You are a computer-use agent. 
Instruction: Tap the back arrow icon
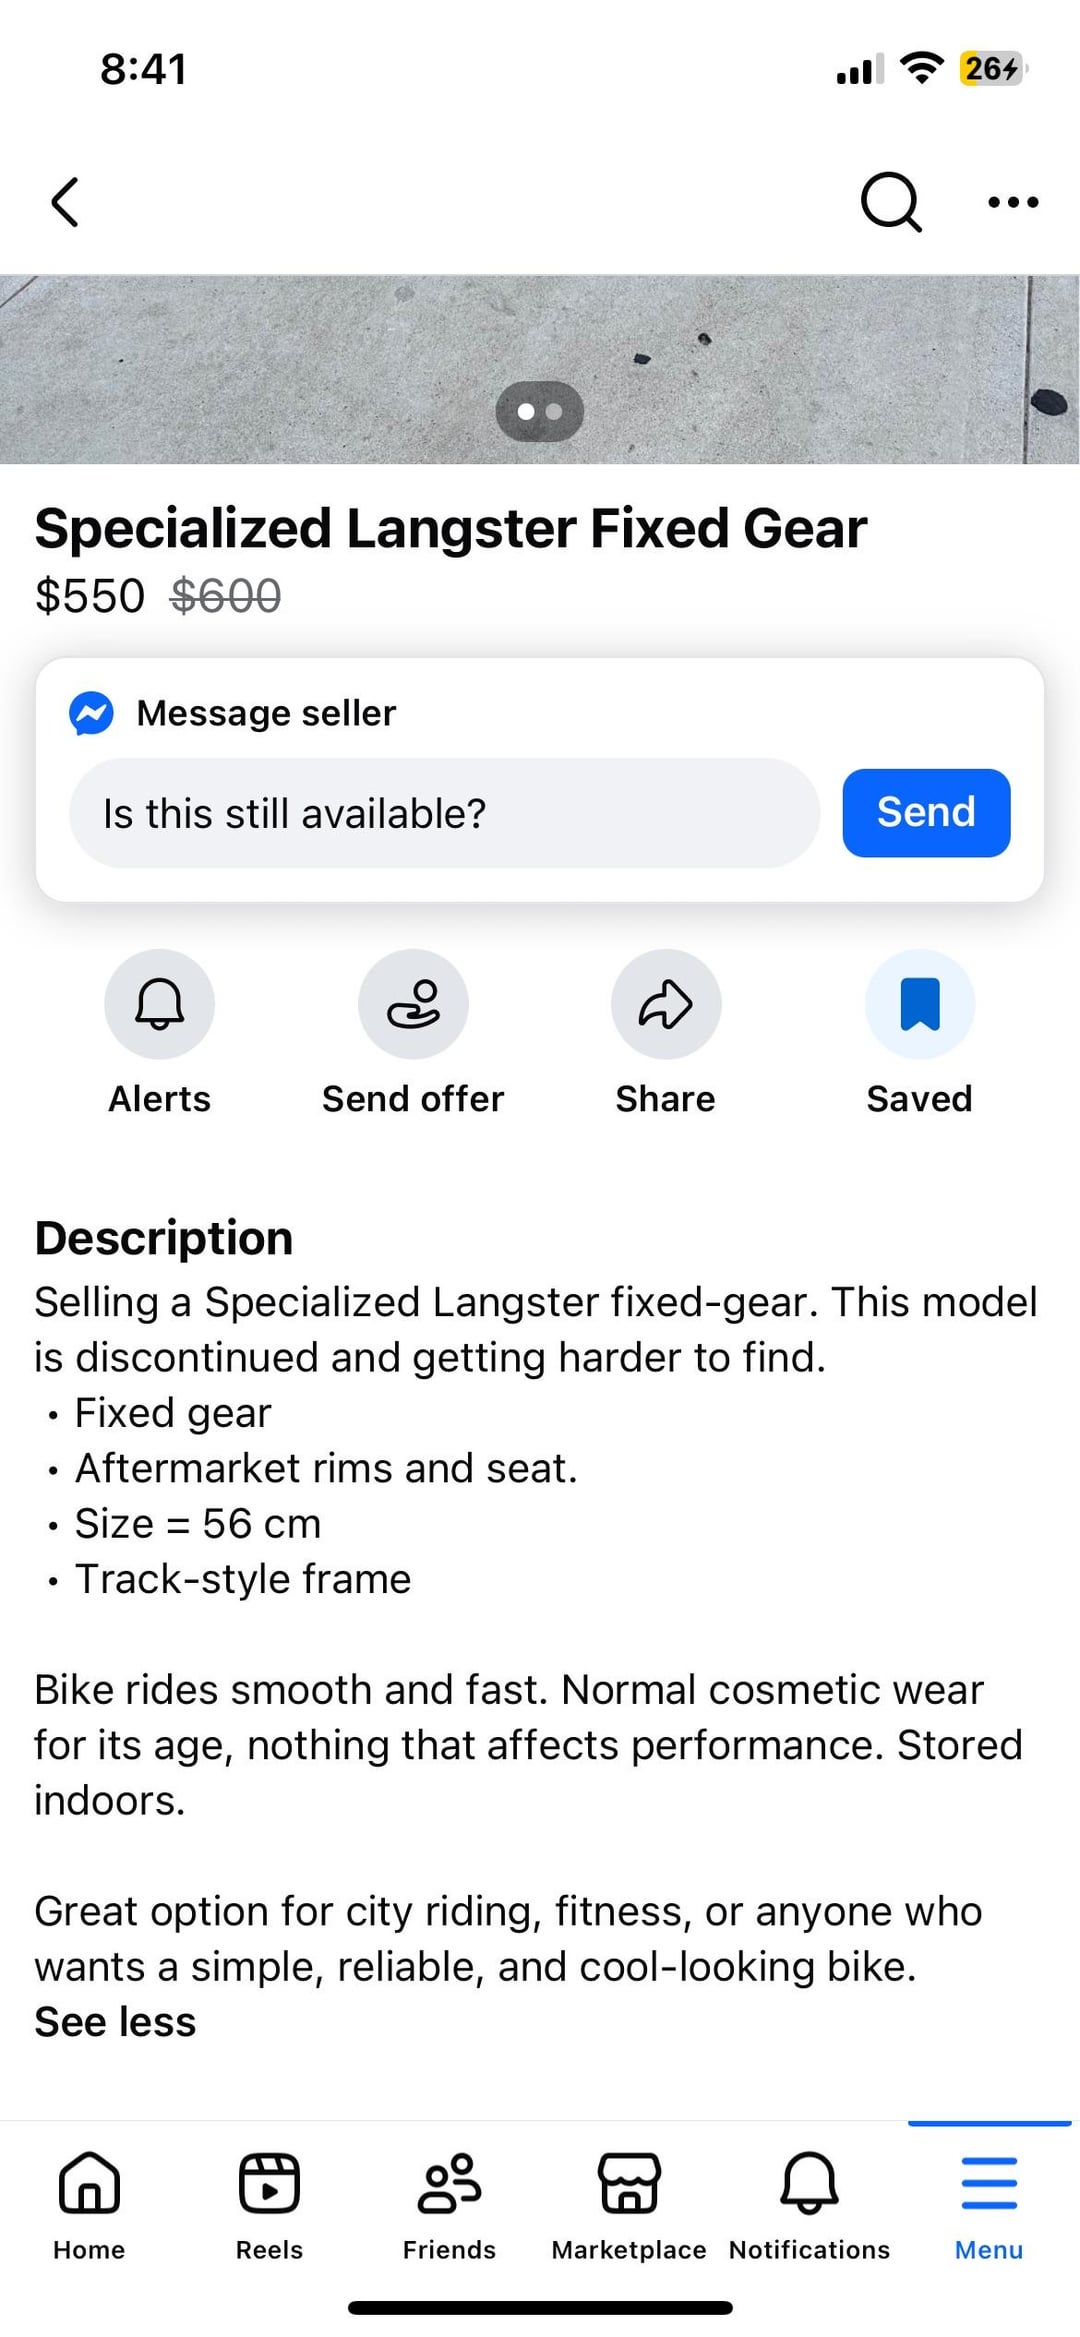coord(66,203)
